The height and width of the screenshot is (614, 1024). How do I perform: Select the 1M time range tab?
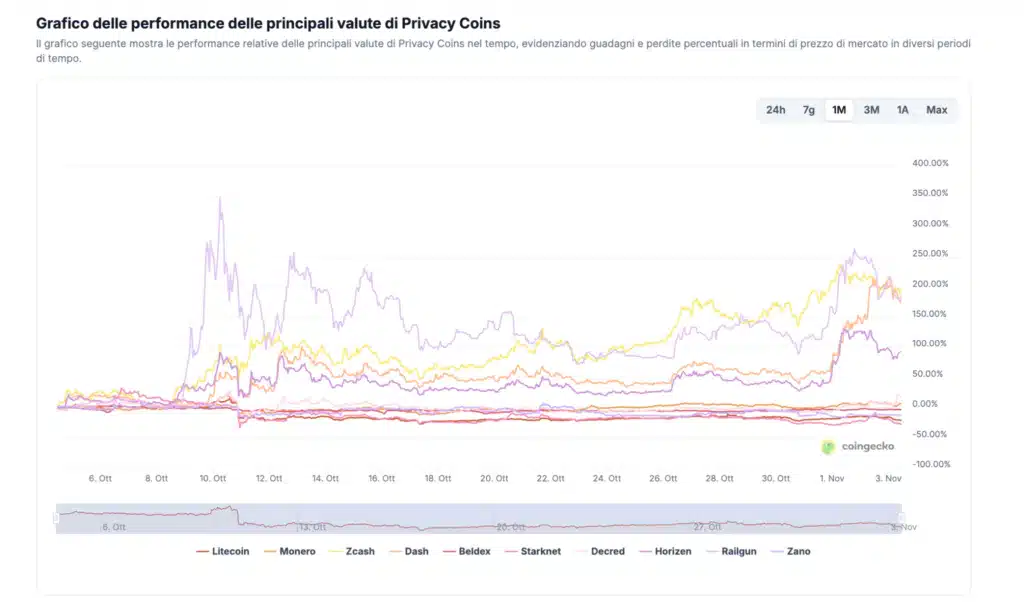point(838,110)
